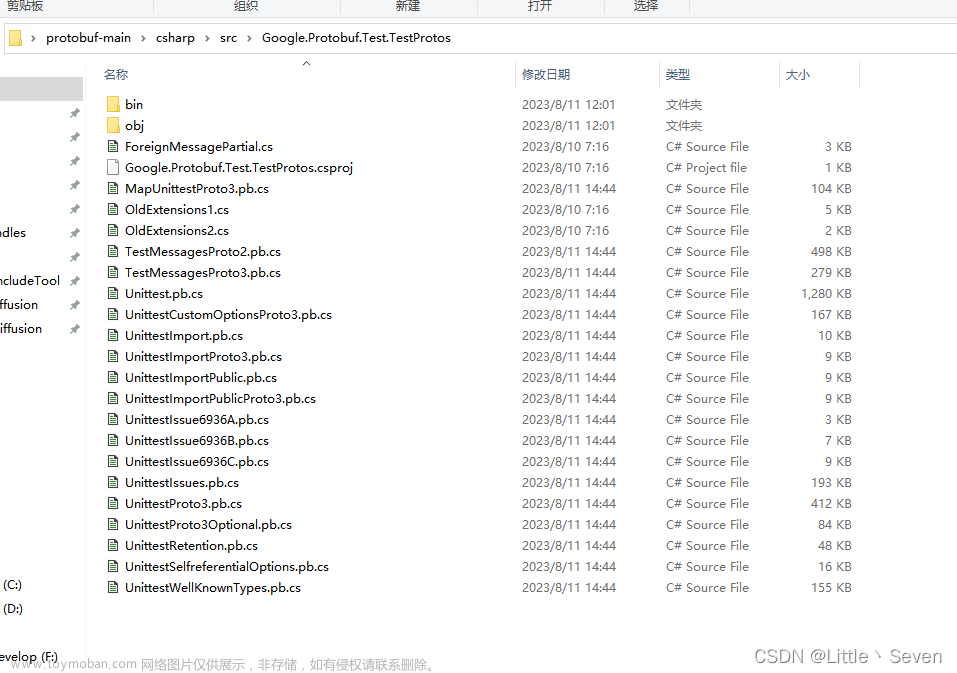Select file name Google.Protobuf.Test.TestProtos.csproj

click(x=239, y=168)
